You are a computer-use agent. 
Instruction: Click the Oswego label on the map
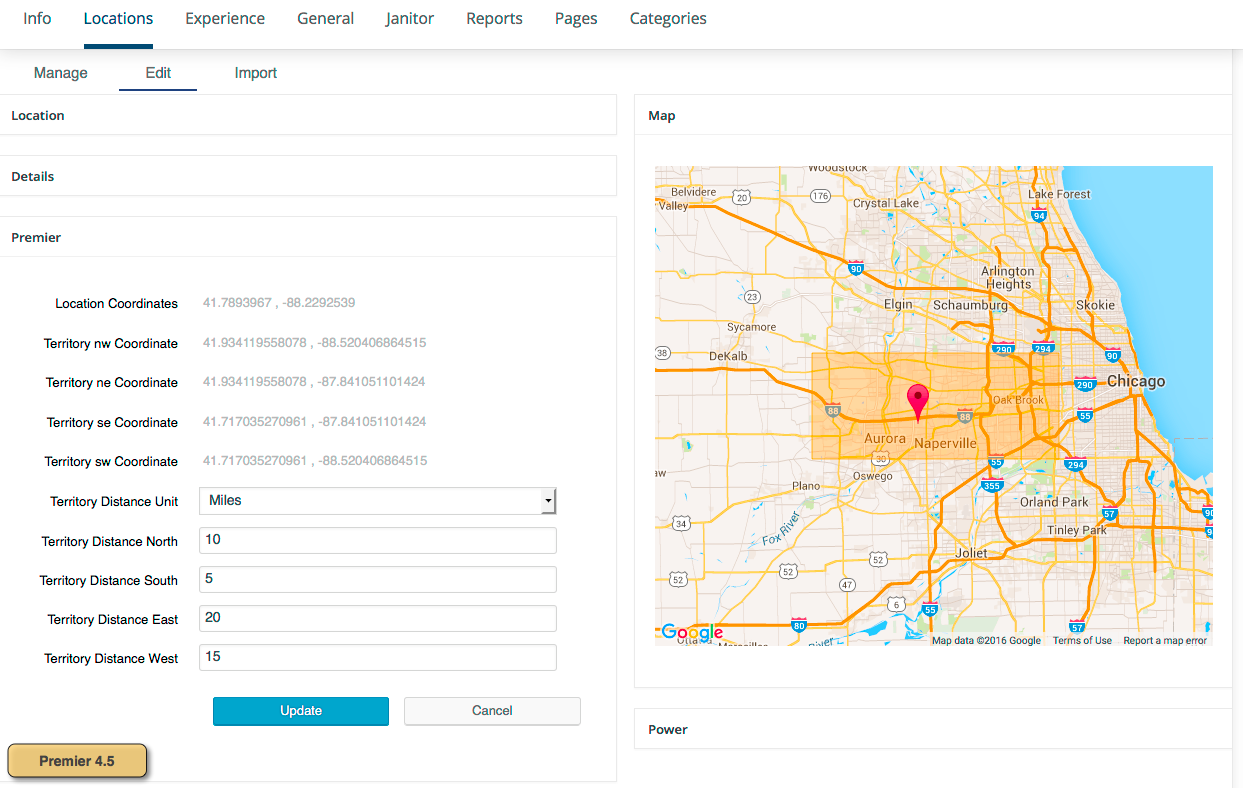click(873, 477)
